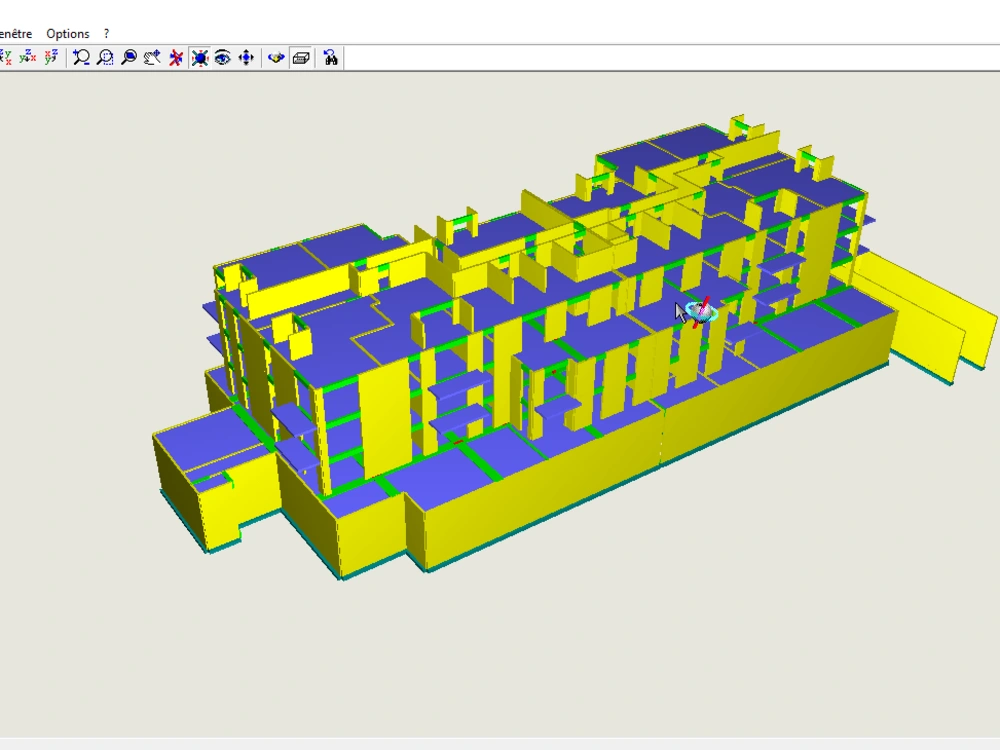Open the ? help menu

106,33
